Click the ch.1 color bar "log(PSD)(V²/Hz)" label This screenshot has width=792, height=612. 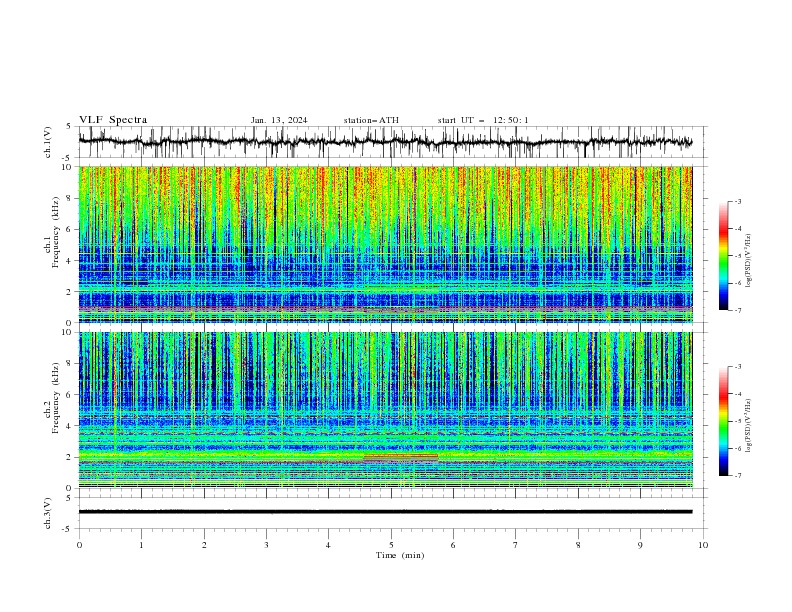749,261
